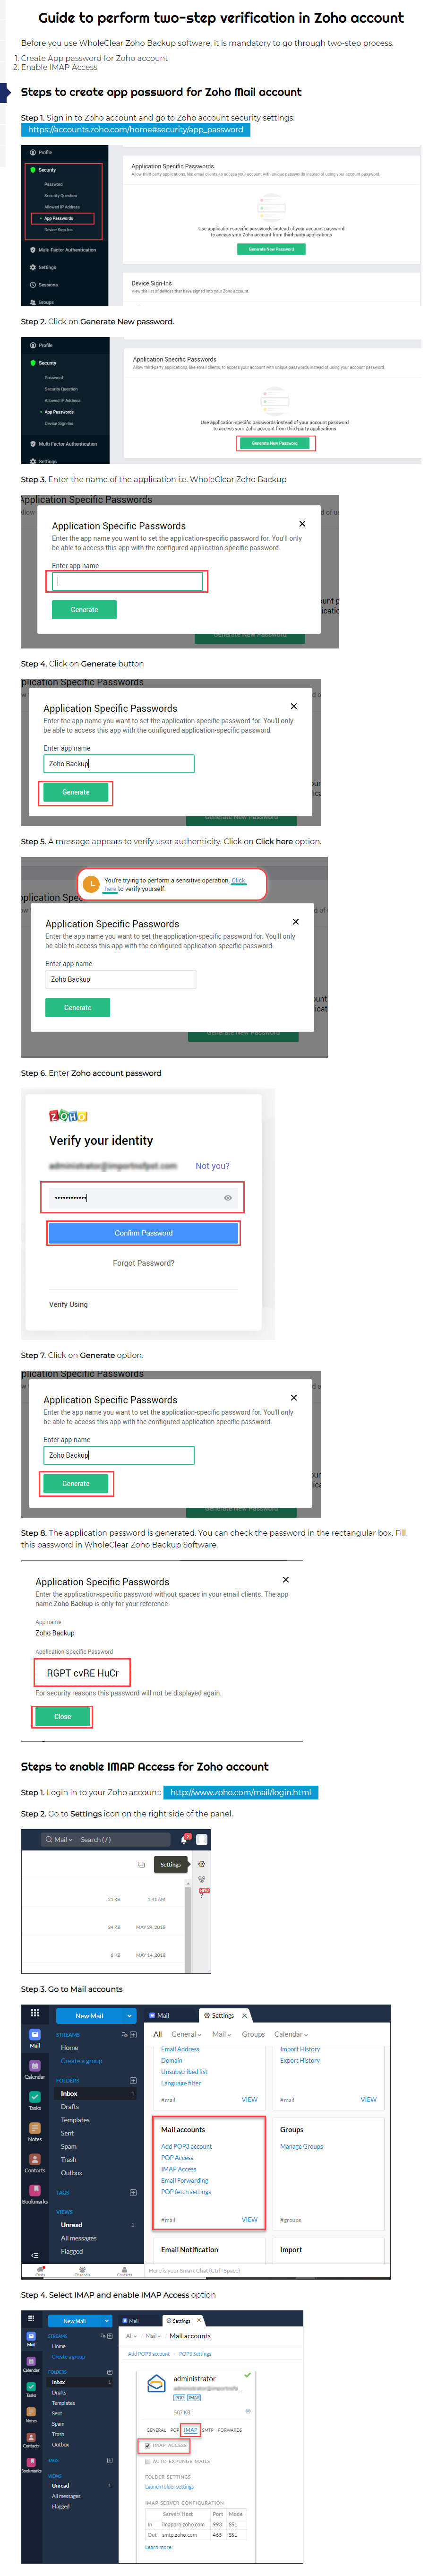Show password using the eye icon
Viewport: 429px width, 2576px height.
click(228, 1198)
